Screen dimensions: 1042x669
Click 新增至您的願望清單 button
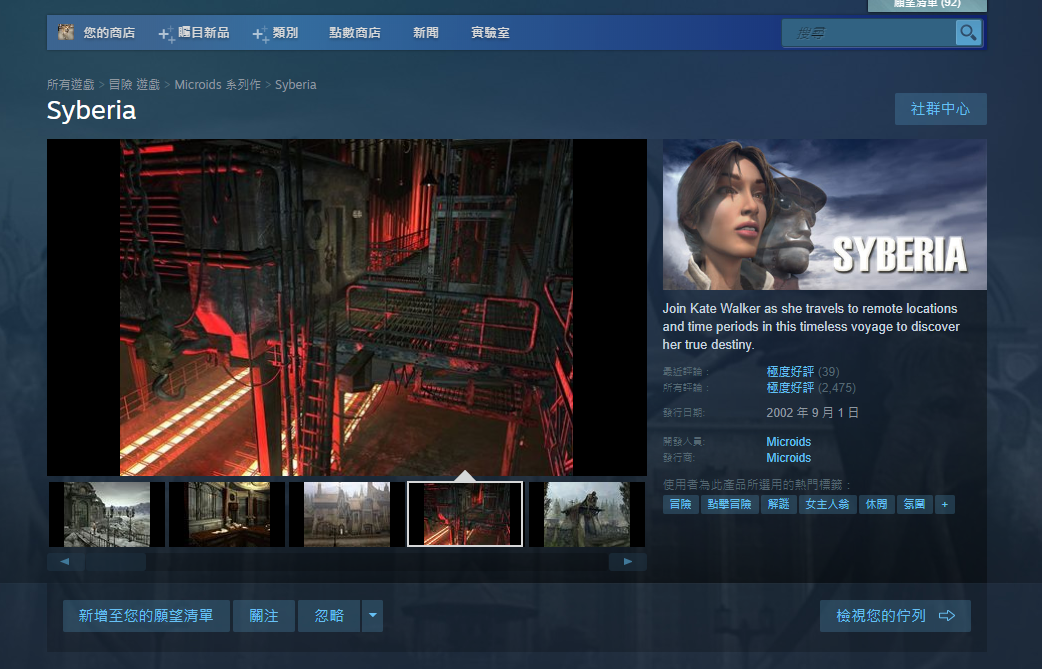(146, 616)
